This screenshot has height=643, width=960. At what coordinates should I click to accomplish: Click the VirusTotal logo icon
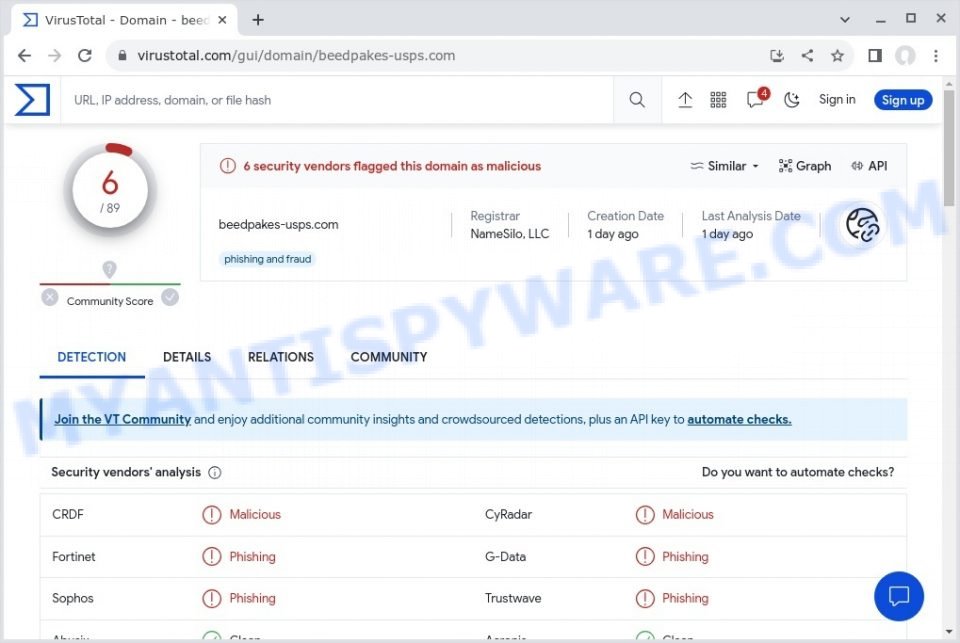click(32, 100)
